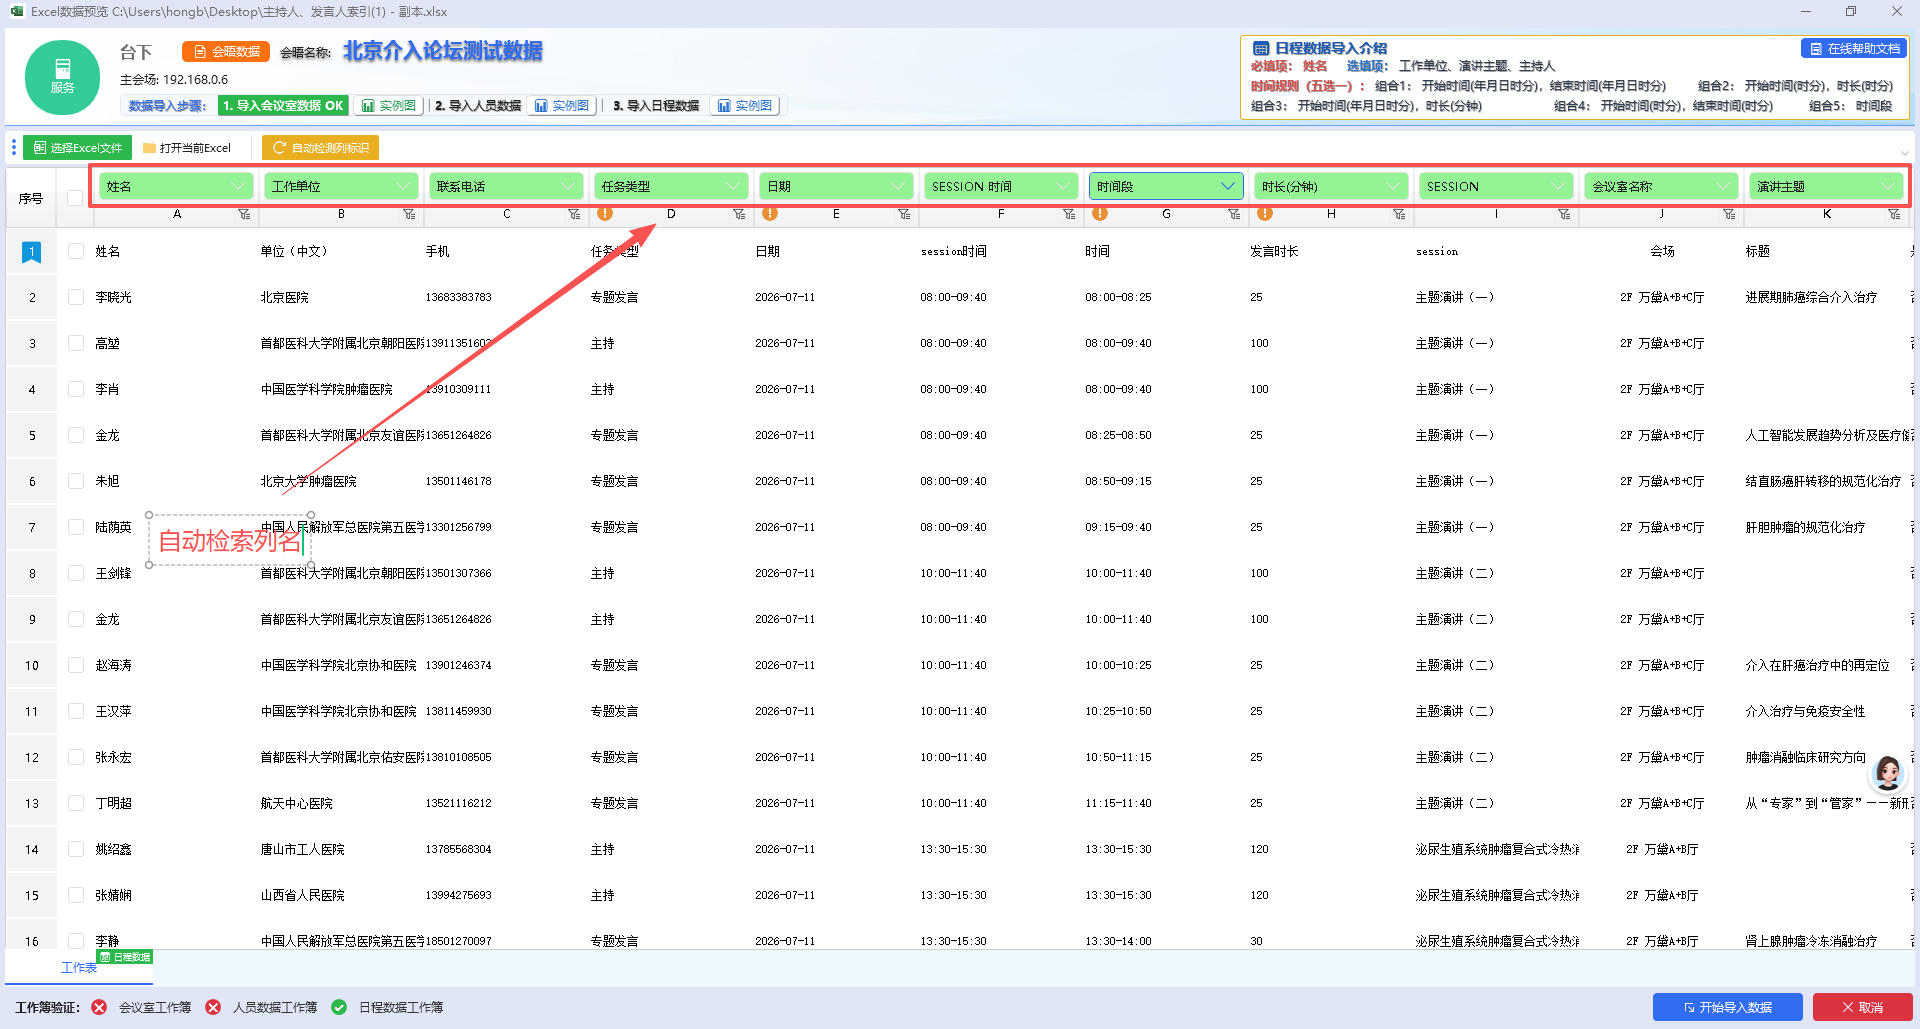This screenshot has width=1920, height=1029.
Task: Select step 2. 导入人员数据
Action: pyautogui.click(x=478, y=106)
